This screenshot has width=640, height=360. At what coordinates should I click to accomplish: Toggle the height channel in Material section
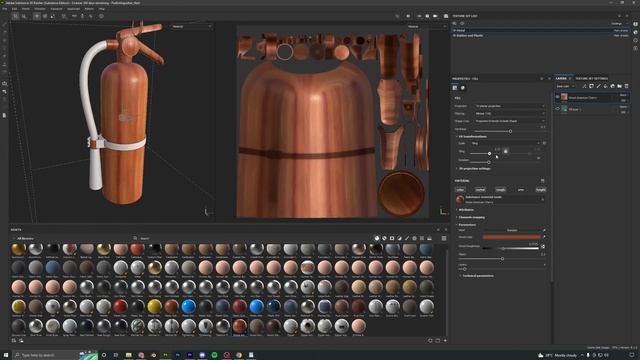click(541, 189)
